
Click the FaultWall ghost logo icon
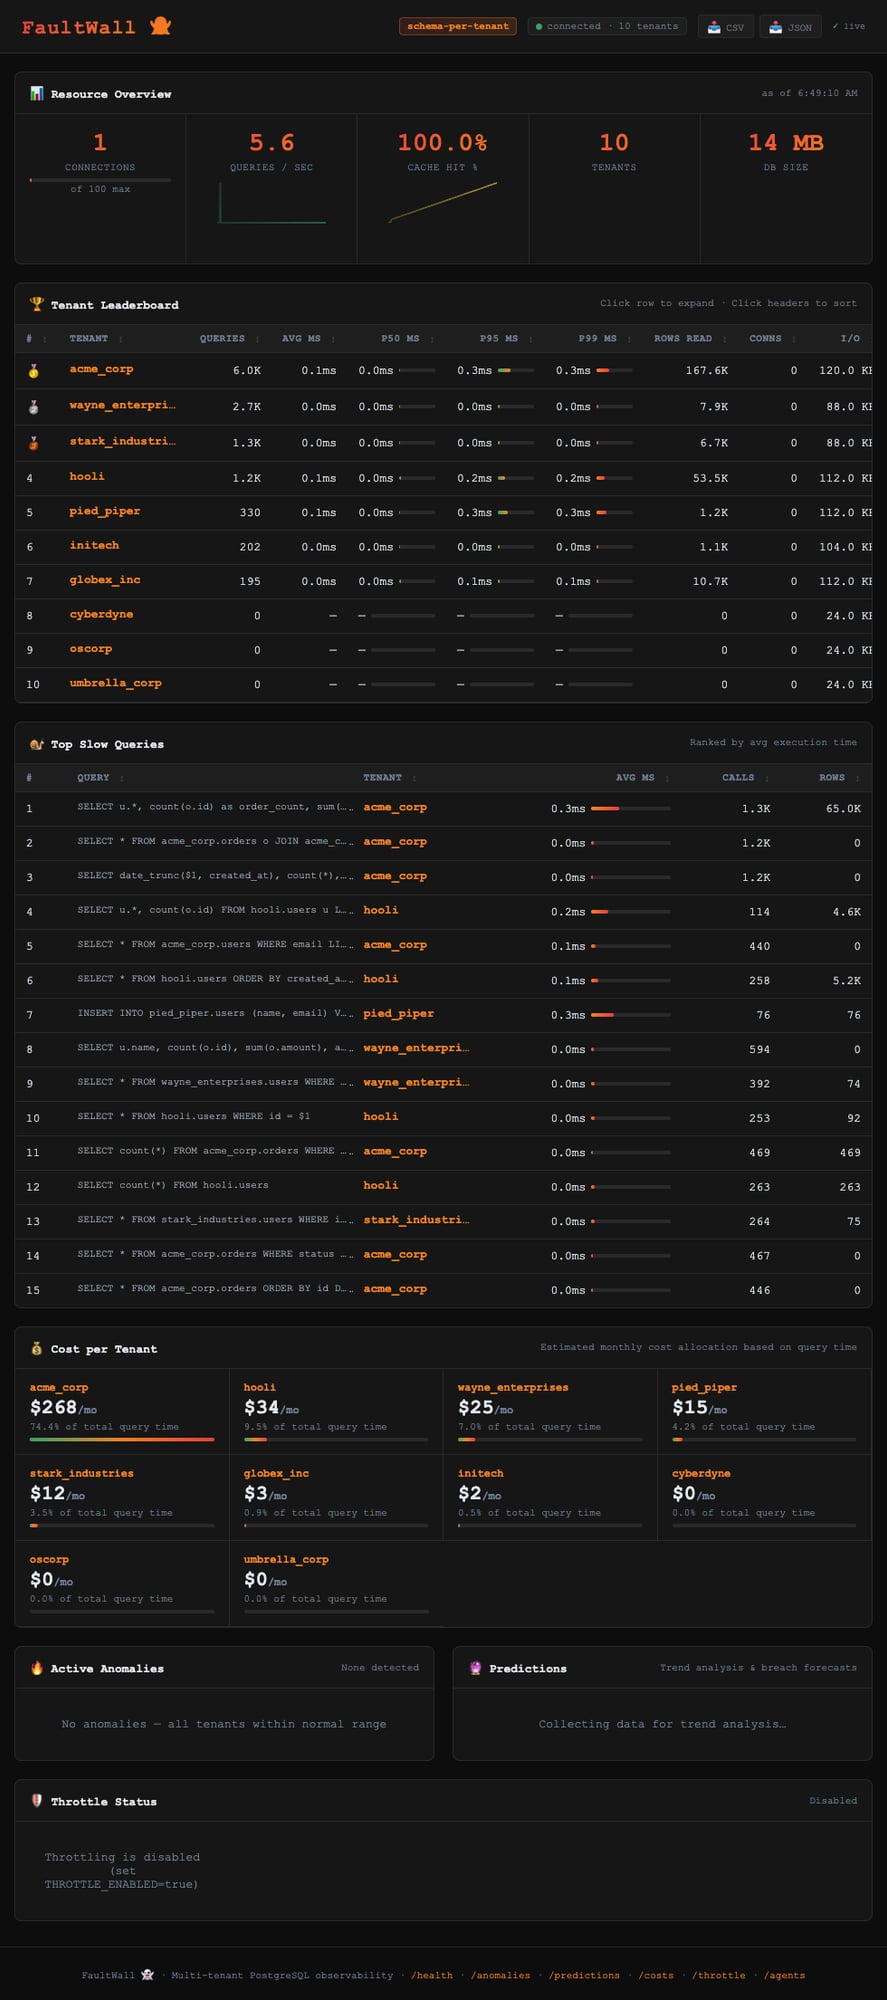click(x=160, y=26)
